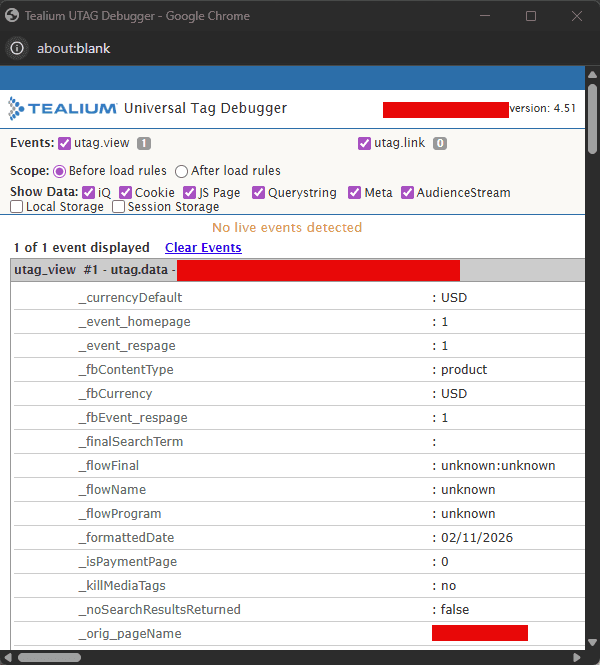Click the product value of _fbContentType
This screenshot has height=665, width=600.
(464, 370)
